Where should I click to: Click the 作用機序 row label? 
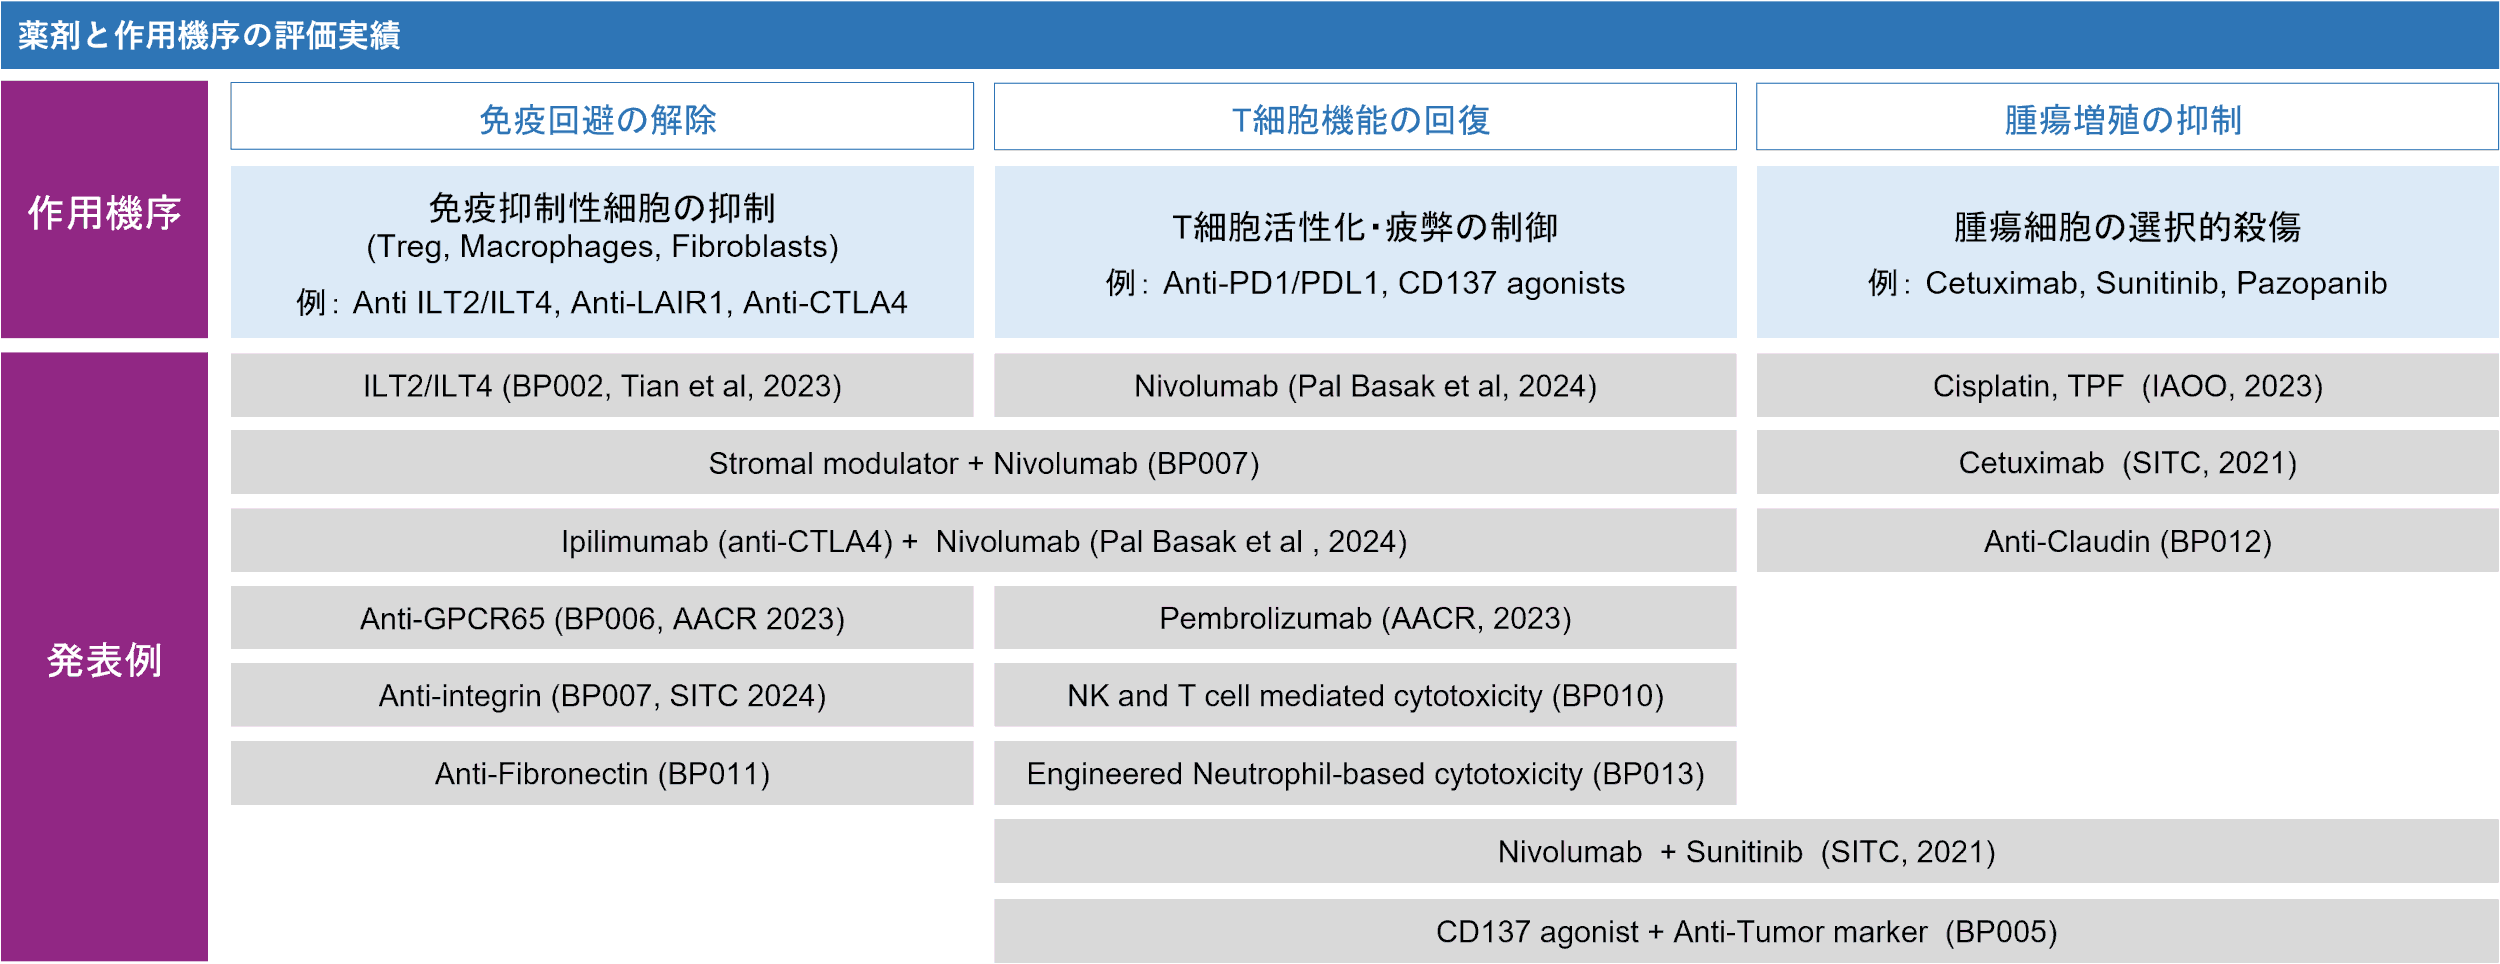[x=104, y=212]
